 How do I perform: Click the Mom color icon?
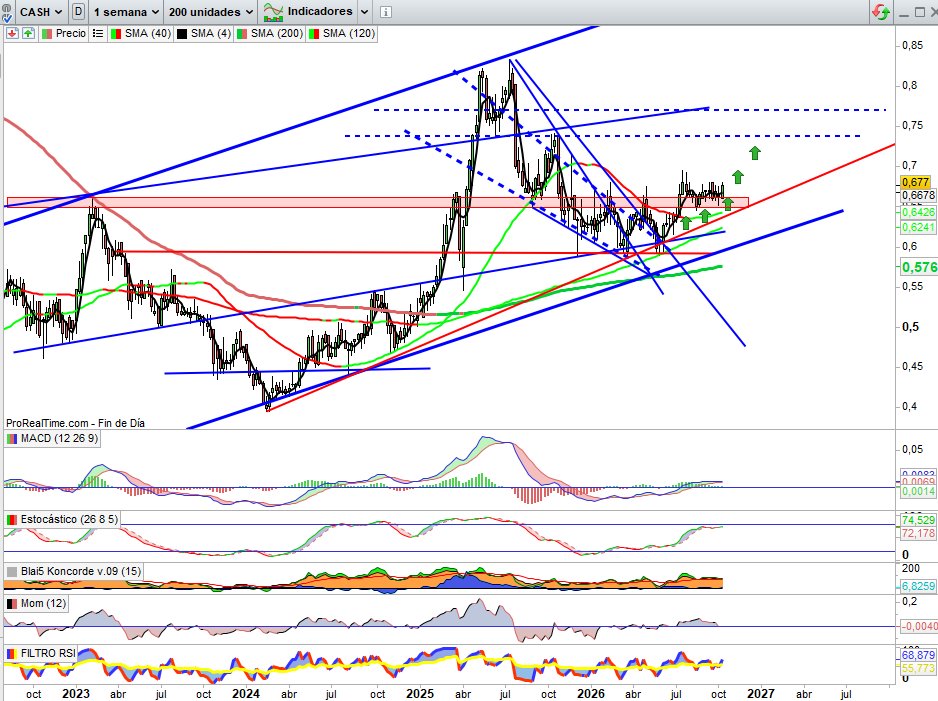[x=11, y=604]
